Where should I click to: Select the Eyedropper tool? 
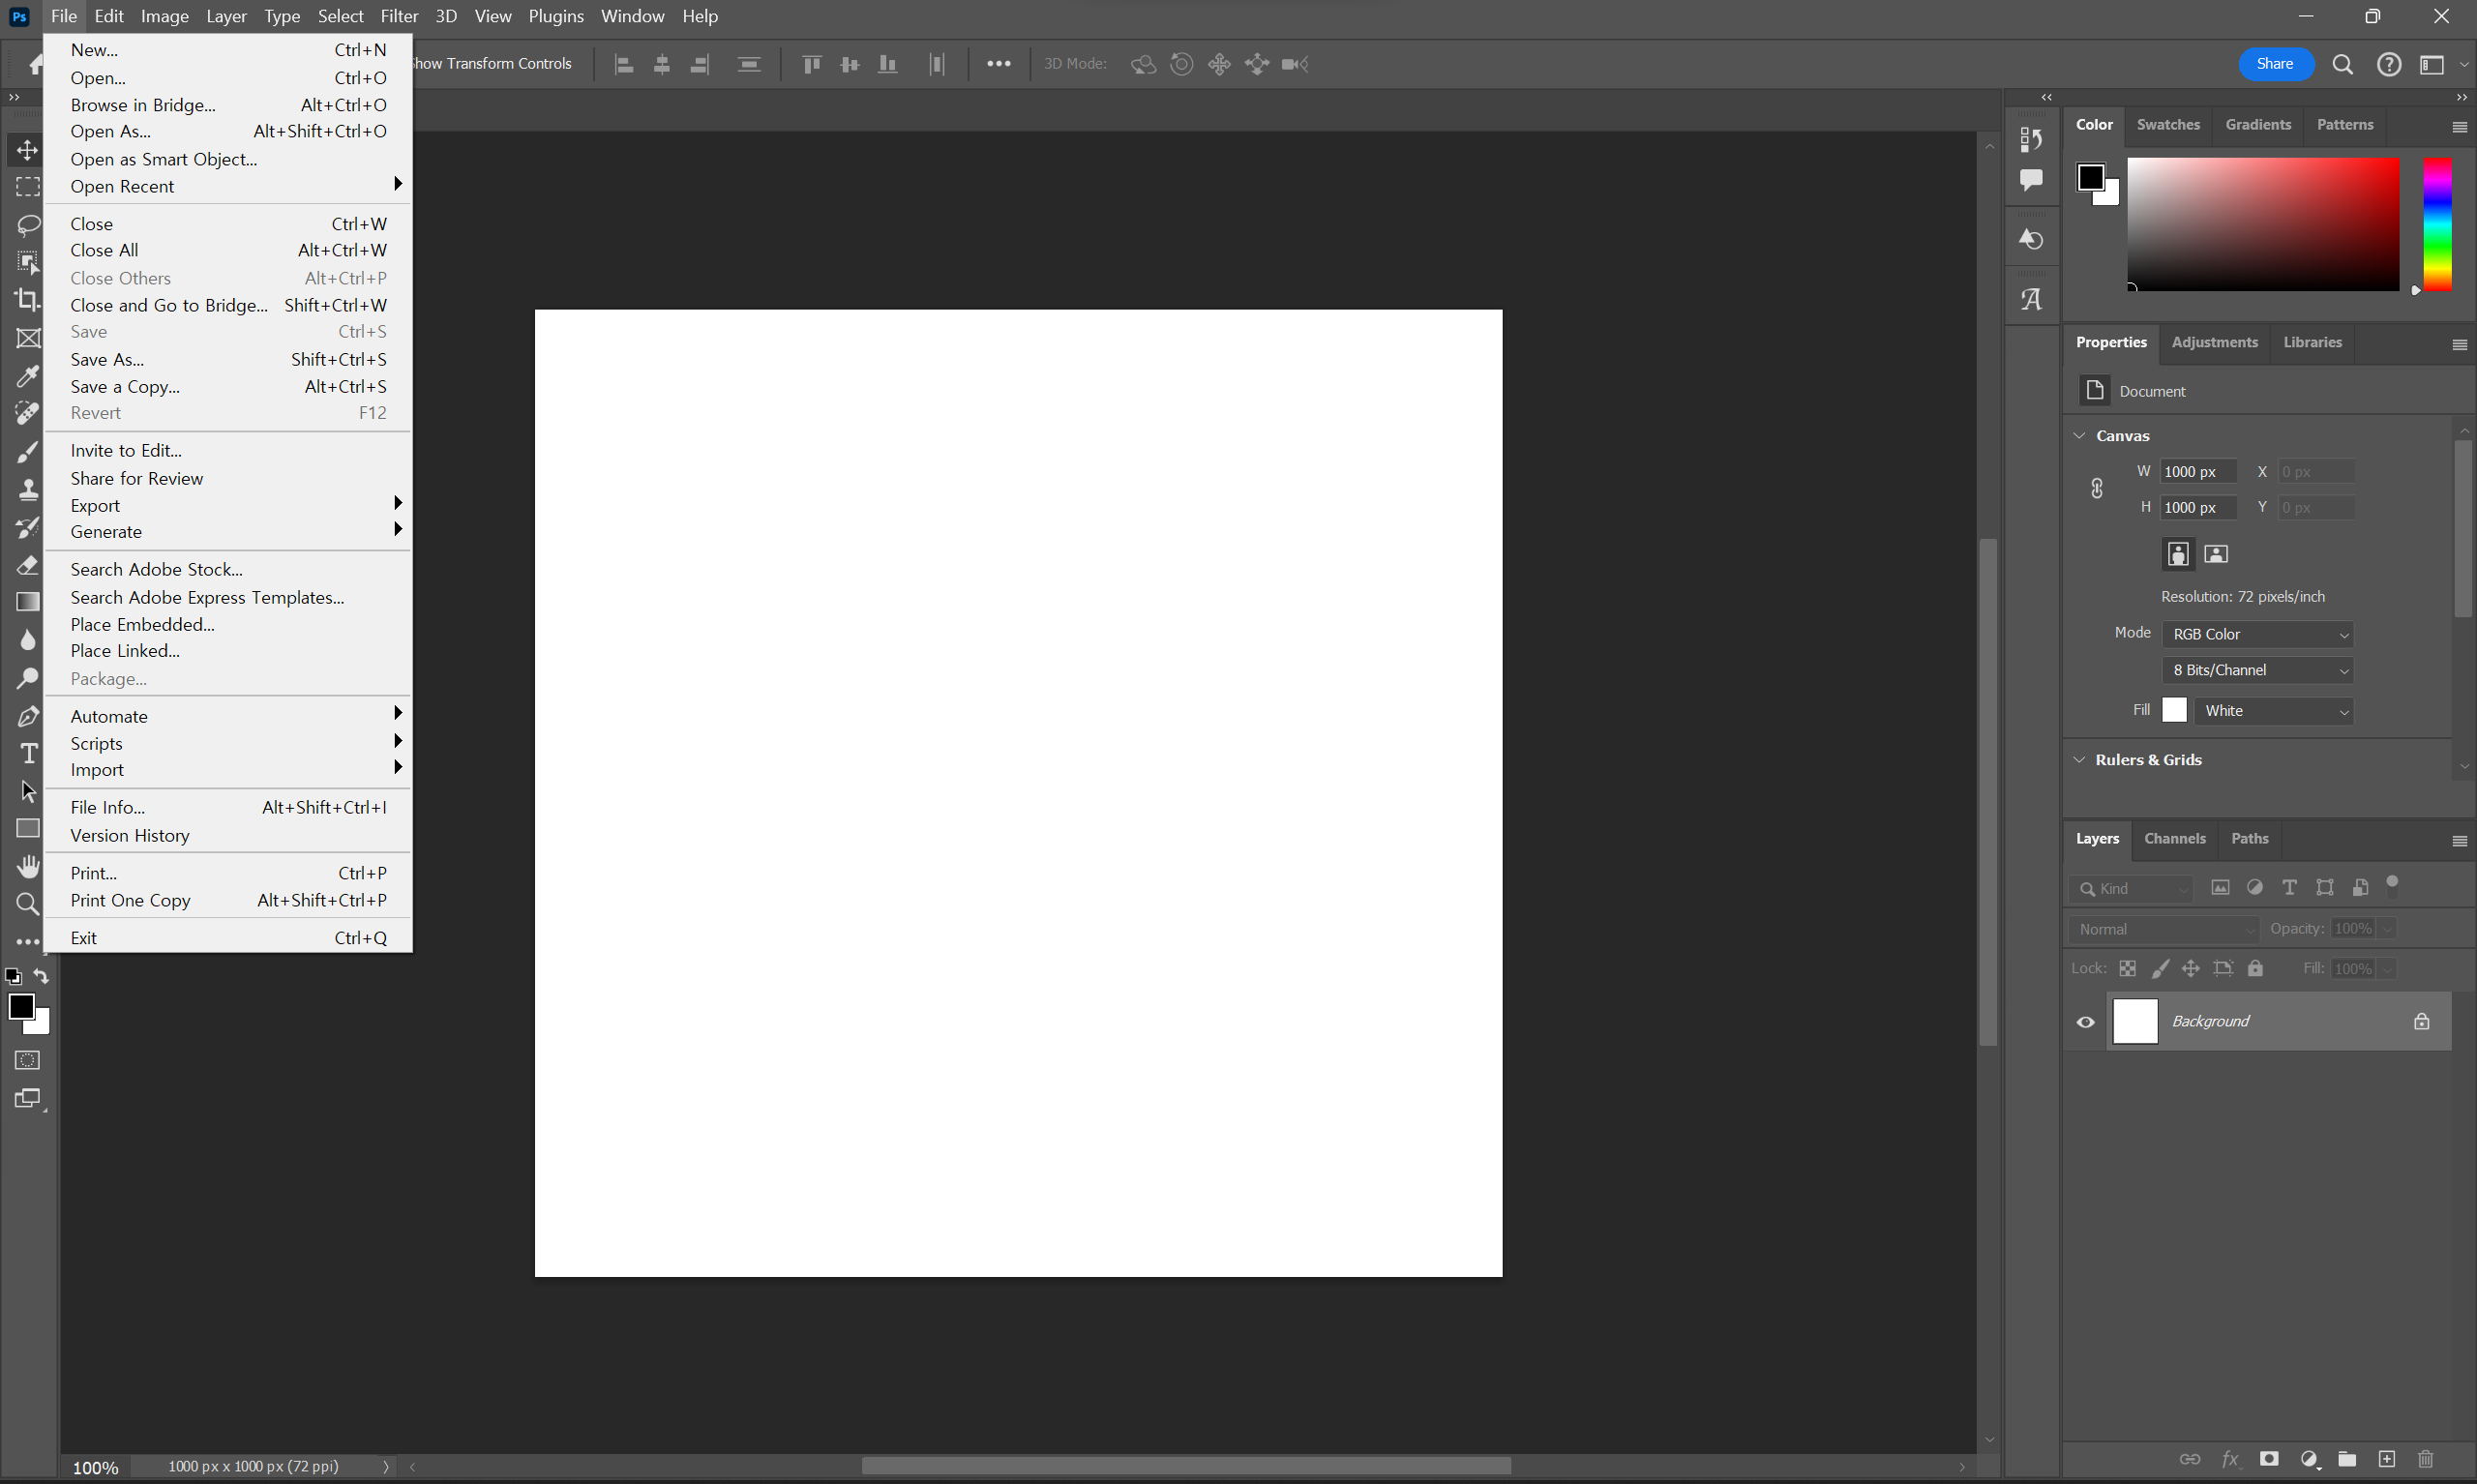click(x=27, y=376)
